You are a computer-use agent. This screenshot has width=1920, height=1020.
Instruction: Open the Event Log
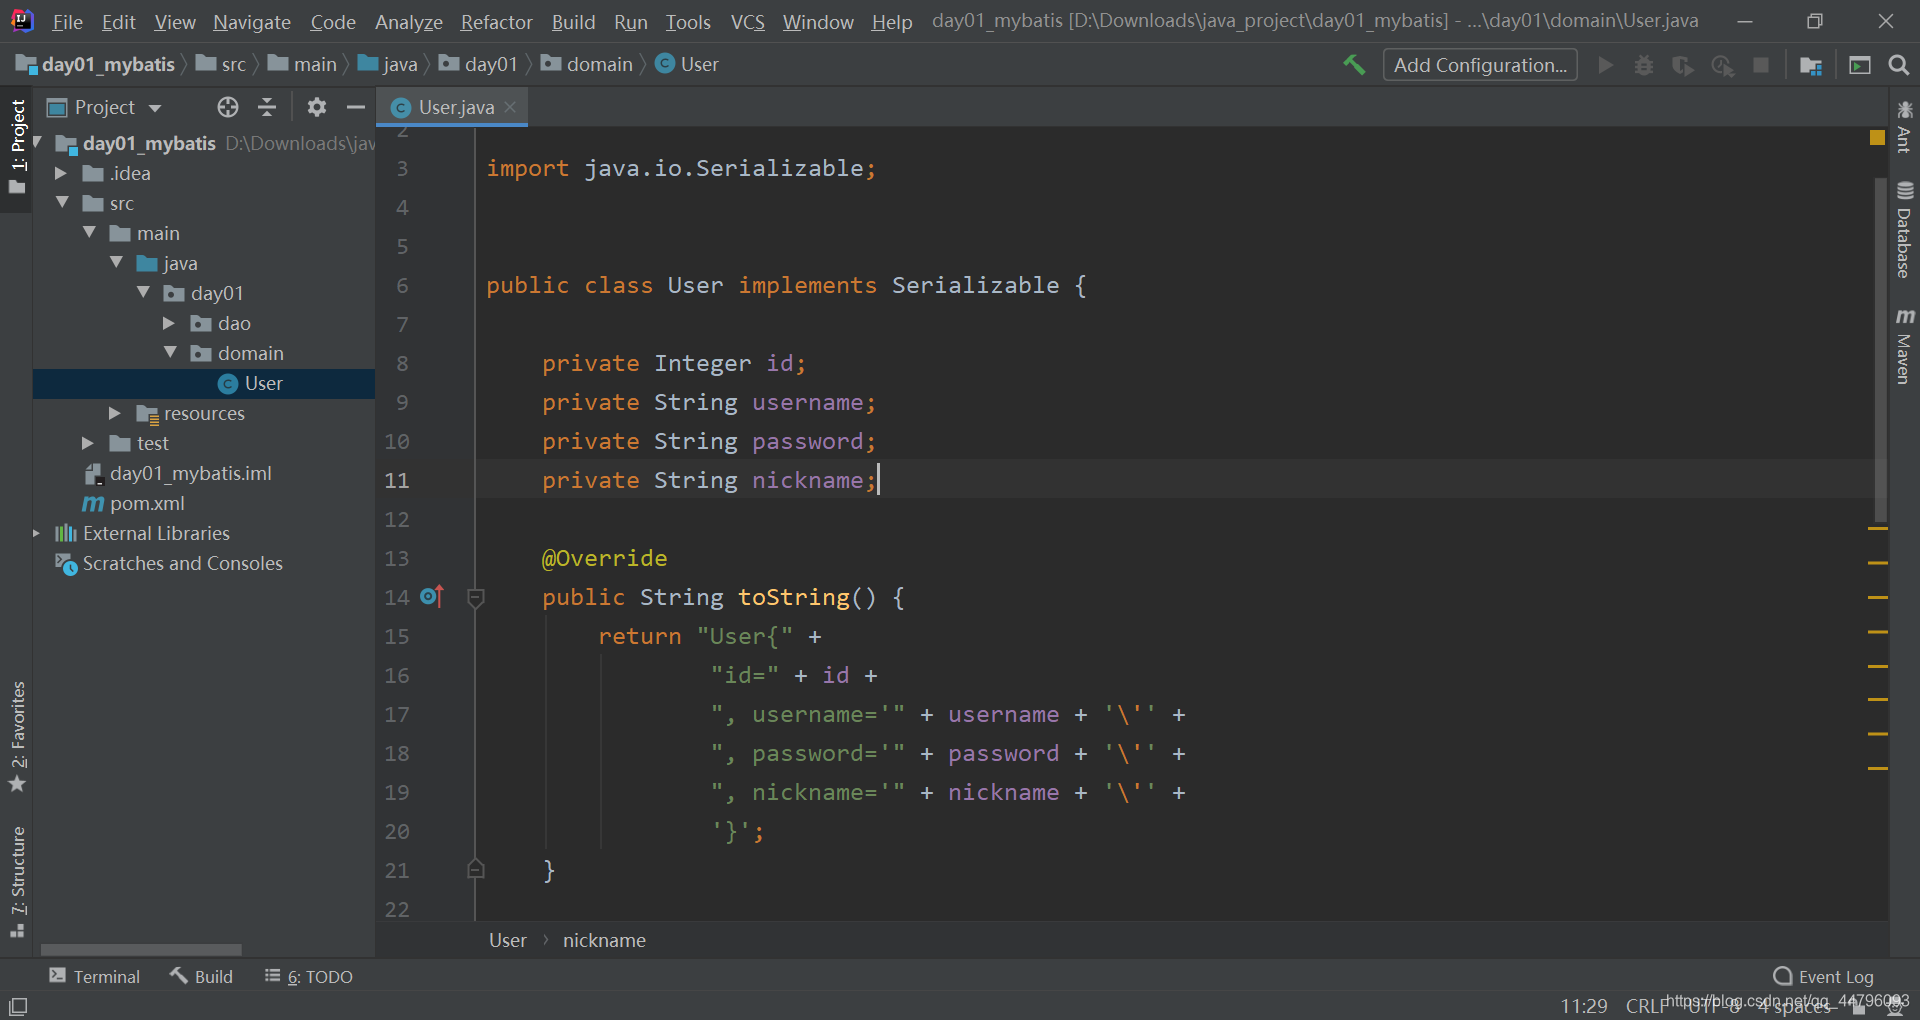coord(1823,976)
